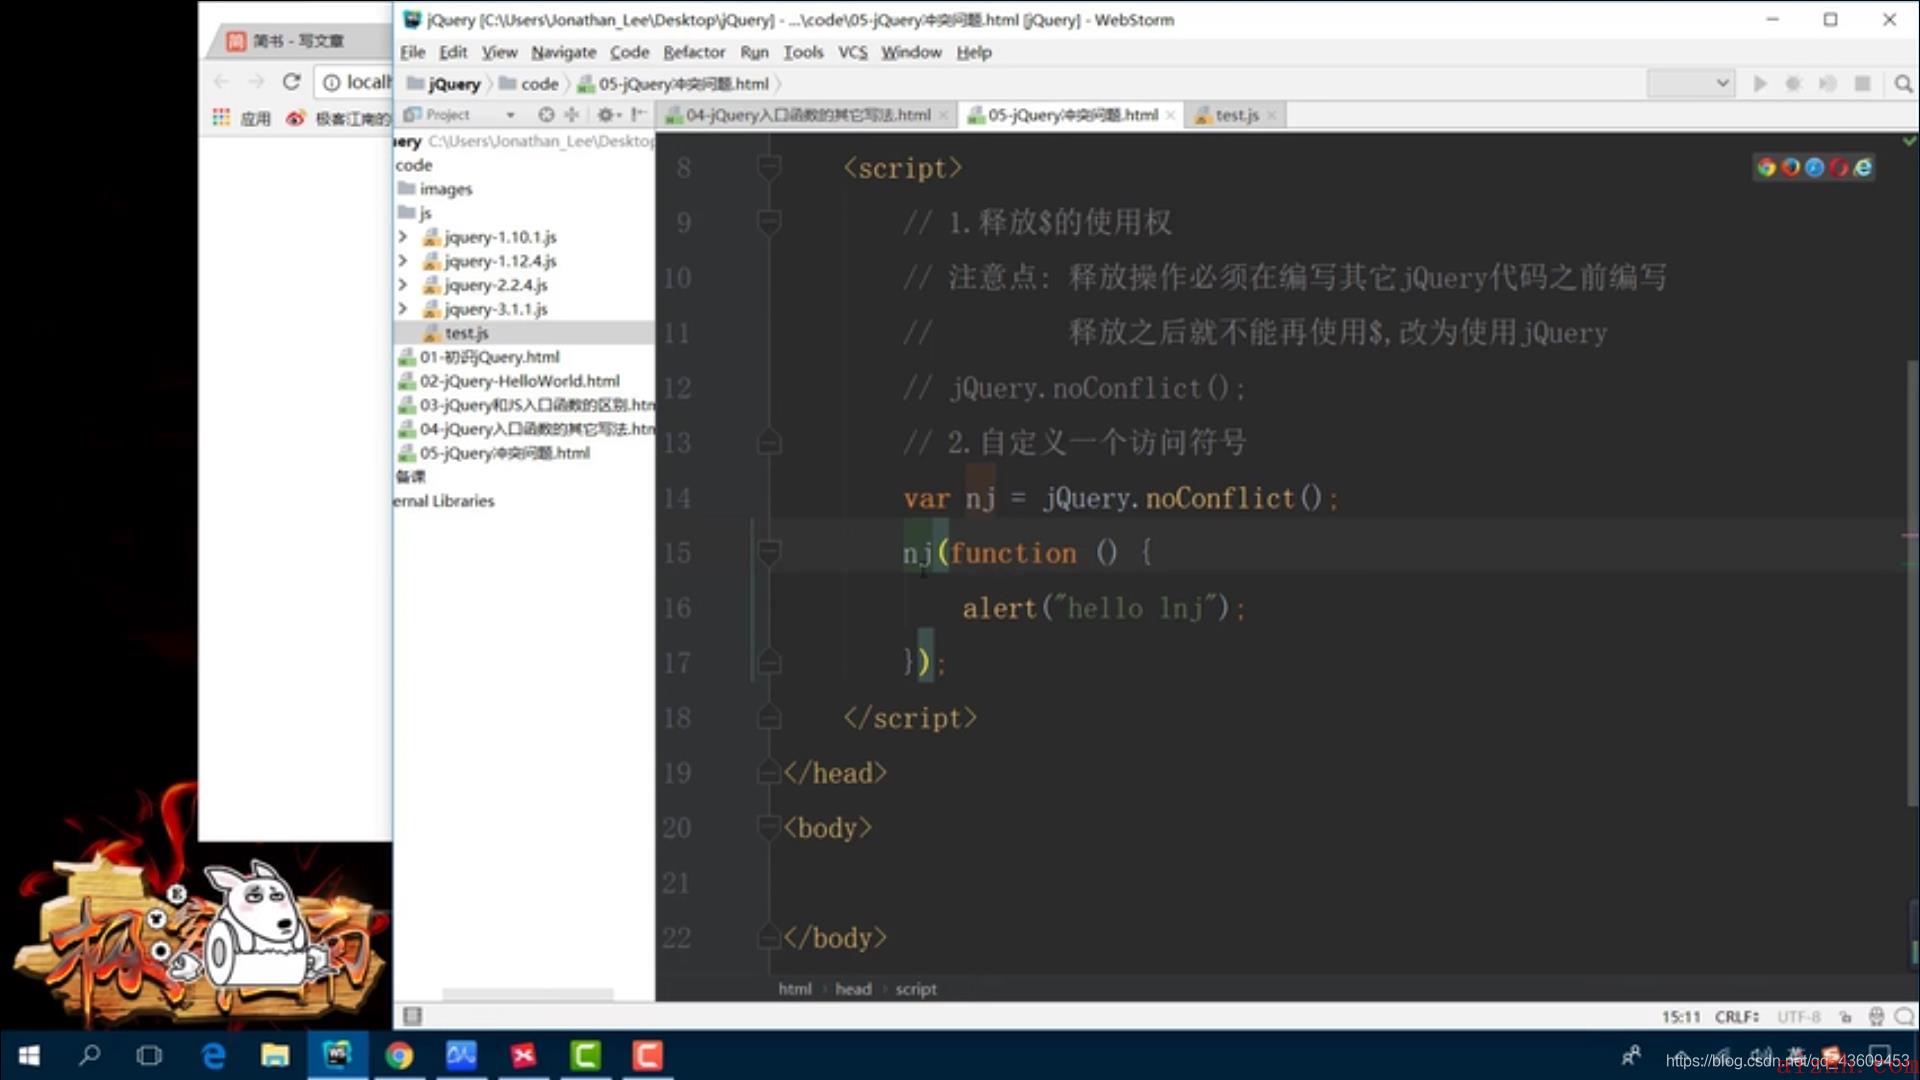This screenshot has width=1920, height=1080.
Task: Collapse the function fold at line 15
Action: point(769,553)
